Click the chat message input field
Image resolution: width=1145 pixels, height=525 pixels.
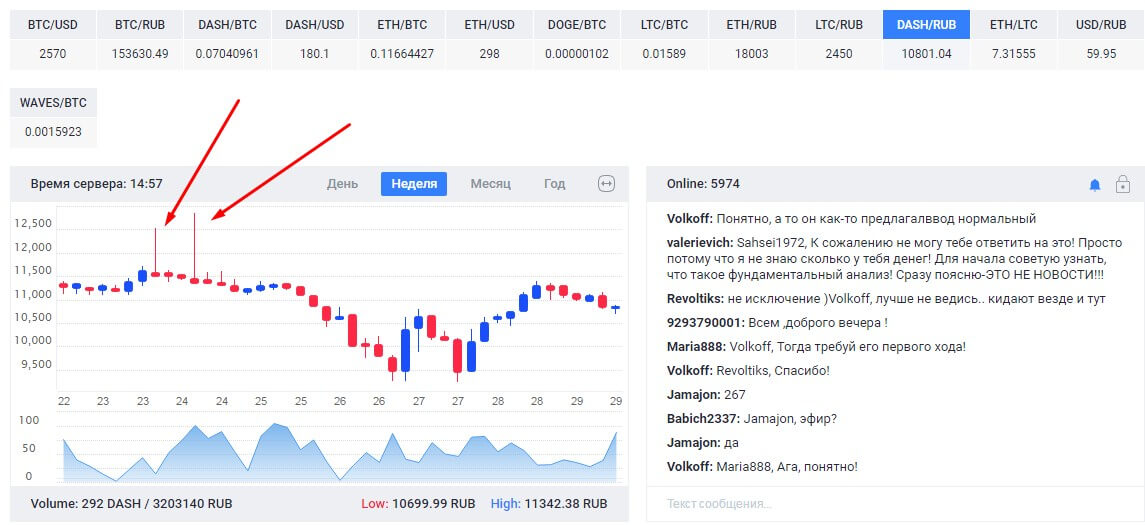(x=893, y=504)
